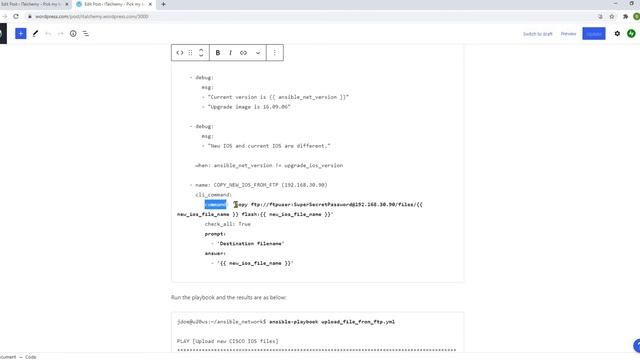Toggle bold formatting in block toolbar
The image size is (640, 360).
(x=218, y=53)
